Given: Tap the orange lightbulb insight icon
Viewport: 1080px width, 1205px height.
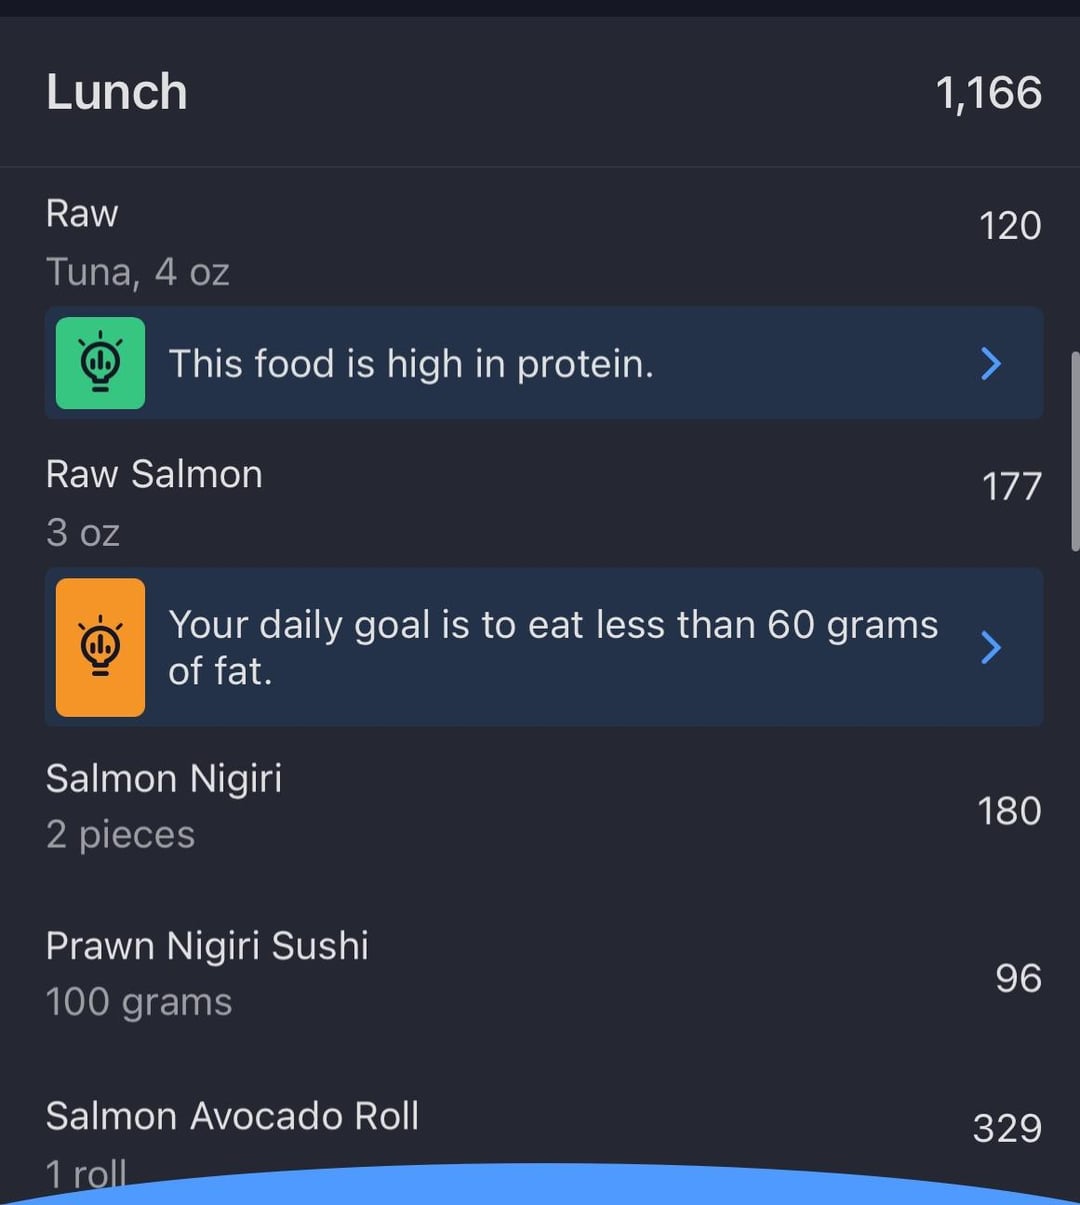Looking at the screenshot, I should pyautogui.click(x=100, y=647).
